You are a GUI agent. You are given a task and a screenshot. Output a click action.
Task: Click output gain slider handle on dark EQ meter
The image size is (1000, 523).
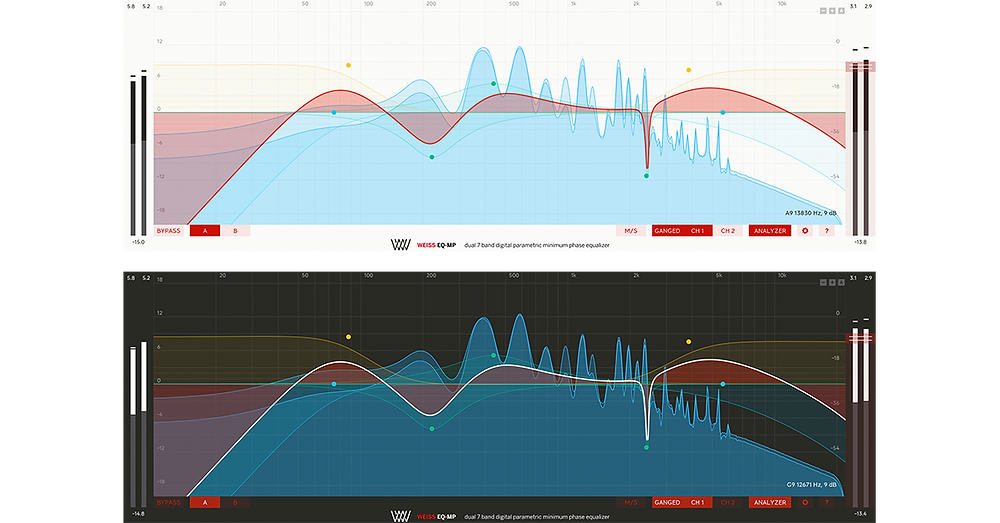coord(860,339)
